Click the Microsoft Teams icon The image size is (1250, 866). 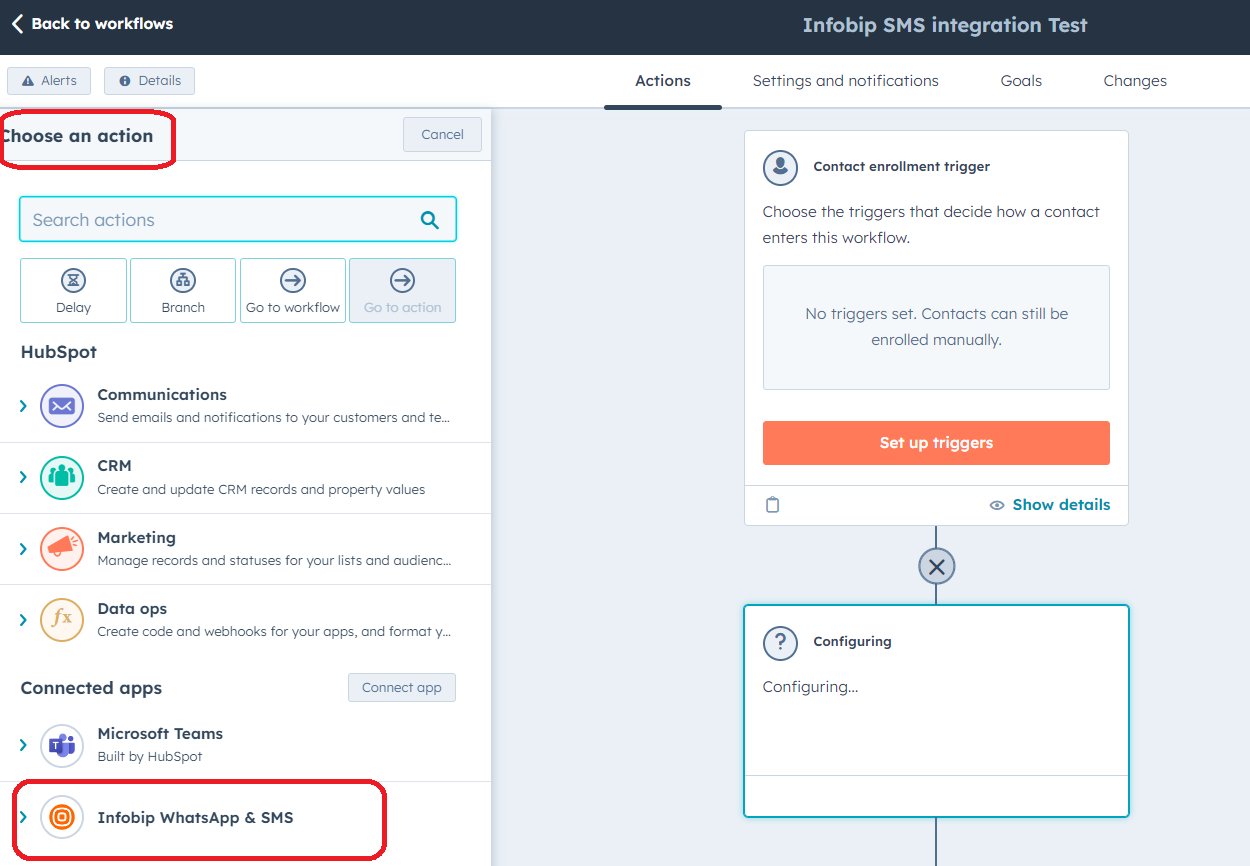click(x=62, y=745)
